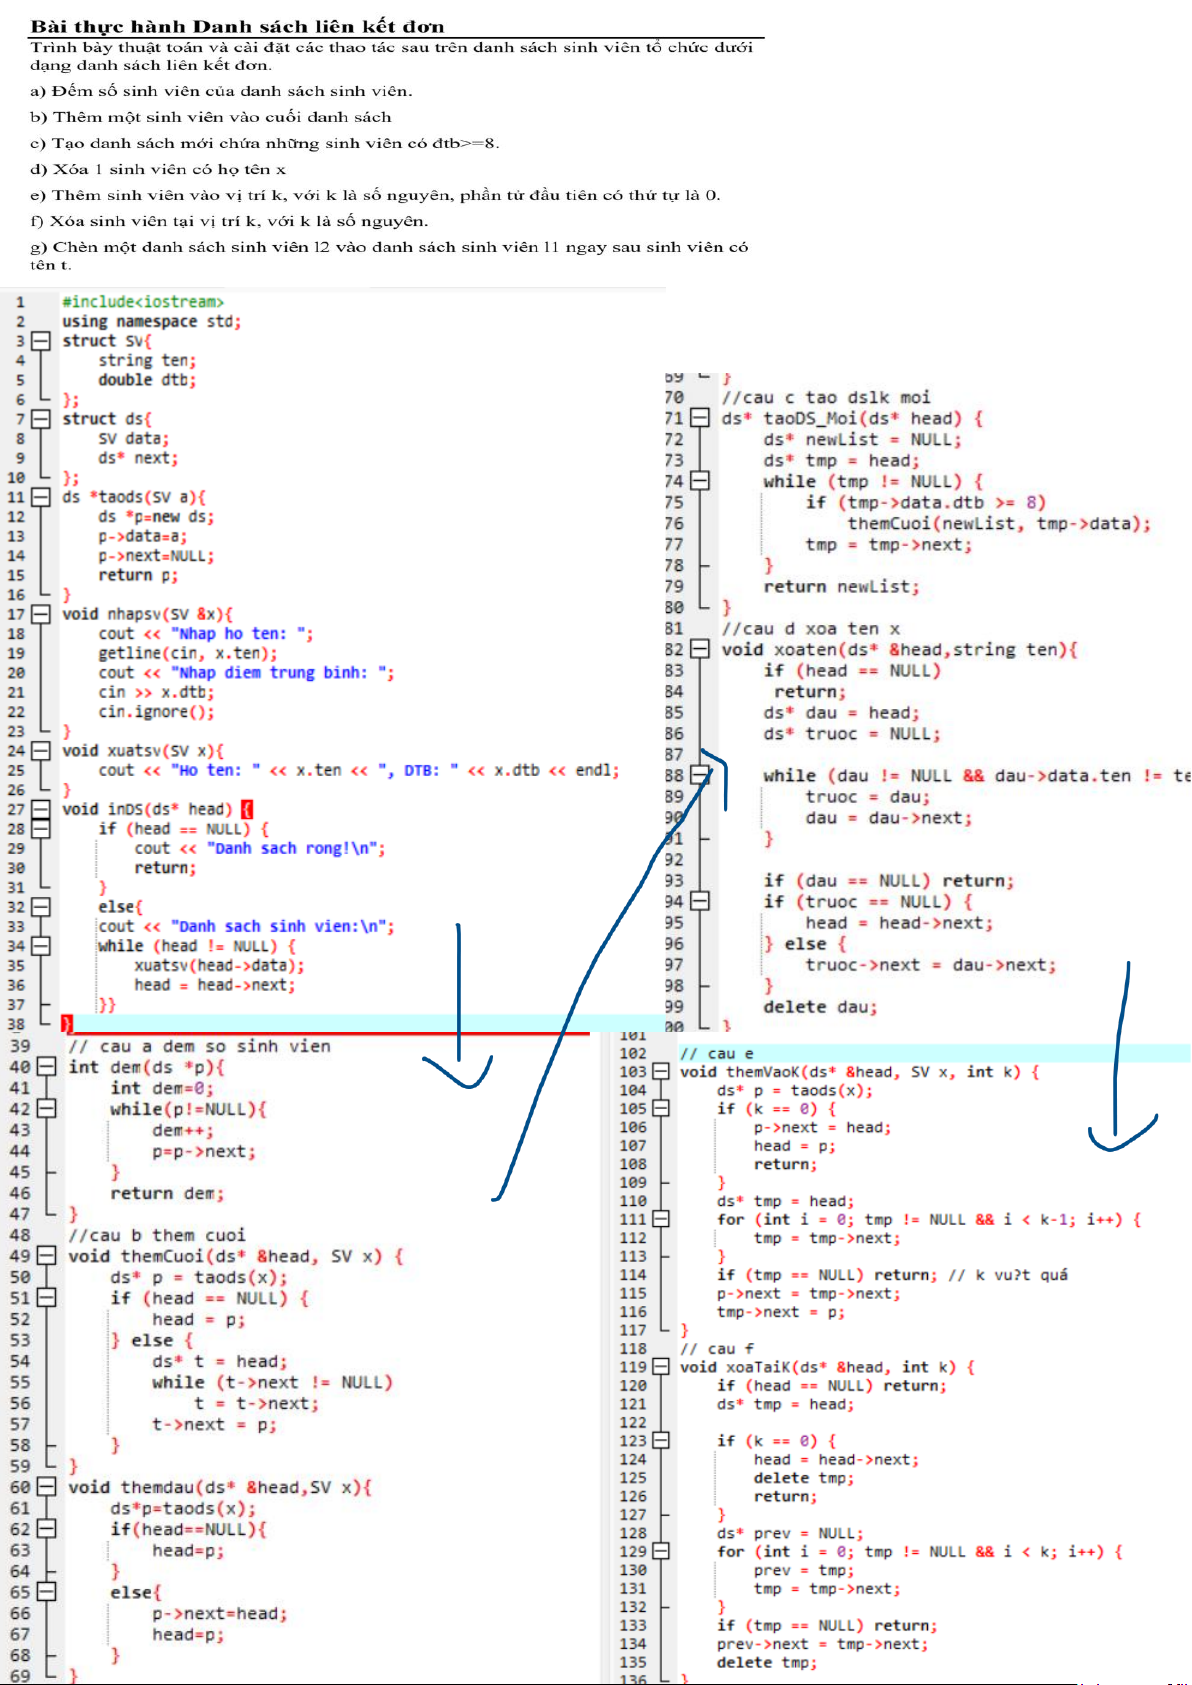Fold the themdau function at line 60
Screen dimensions: 1192x1685
[x=46, y=1487]
